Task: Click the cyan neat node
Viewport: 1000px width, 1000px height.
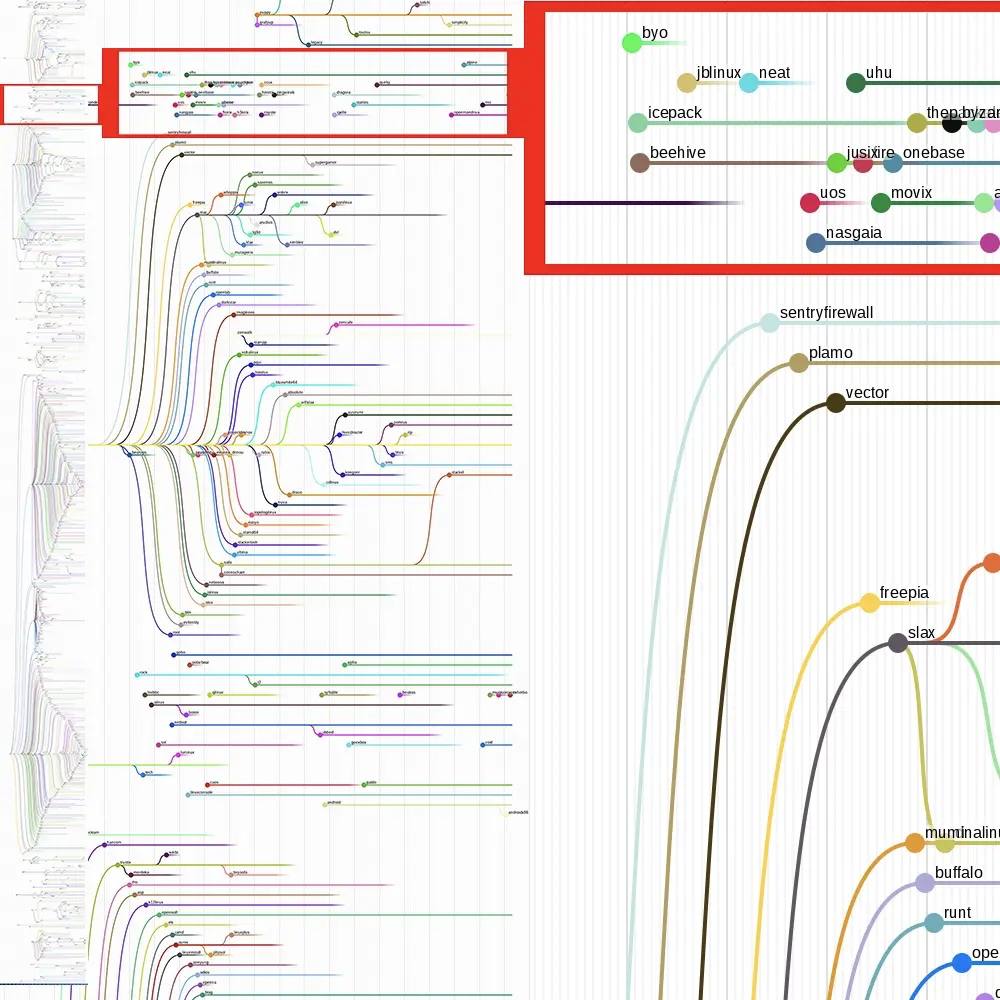Action: pos(749,83)
